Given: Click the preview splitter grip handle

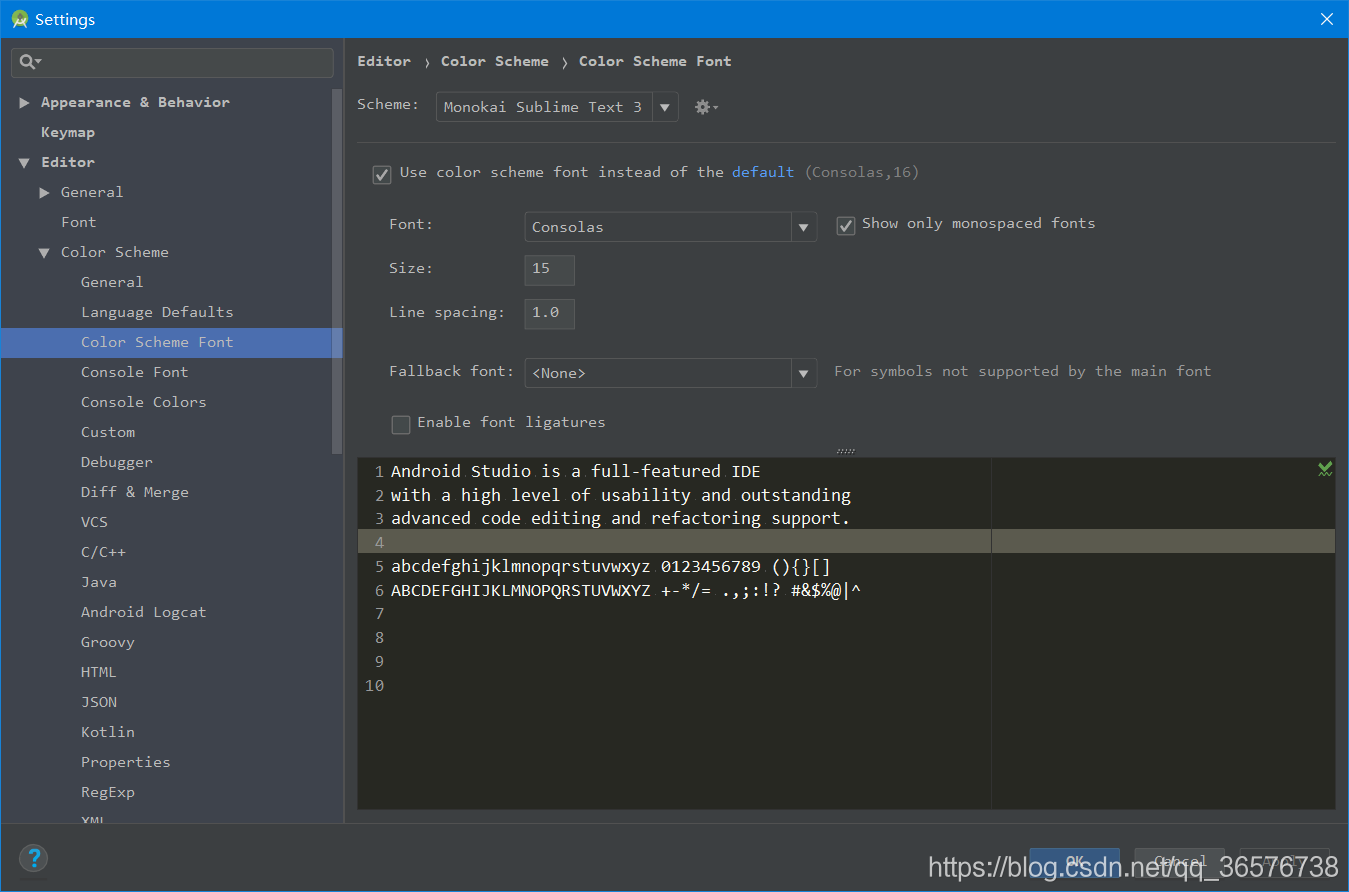Looking at the screenshot, I should click(x=846, y=451).
